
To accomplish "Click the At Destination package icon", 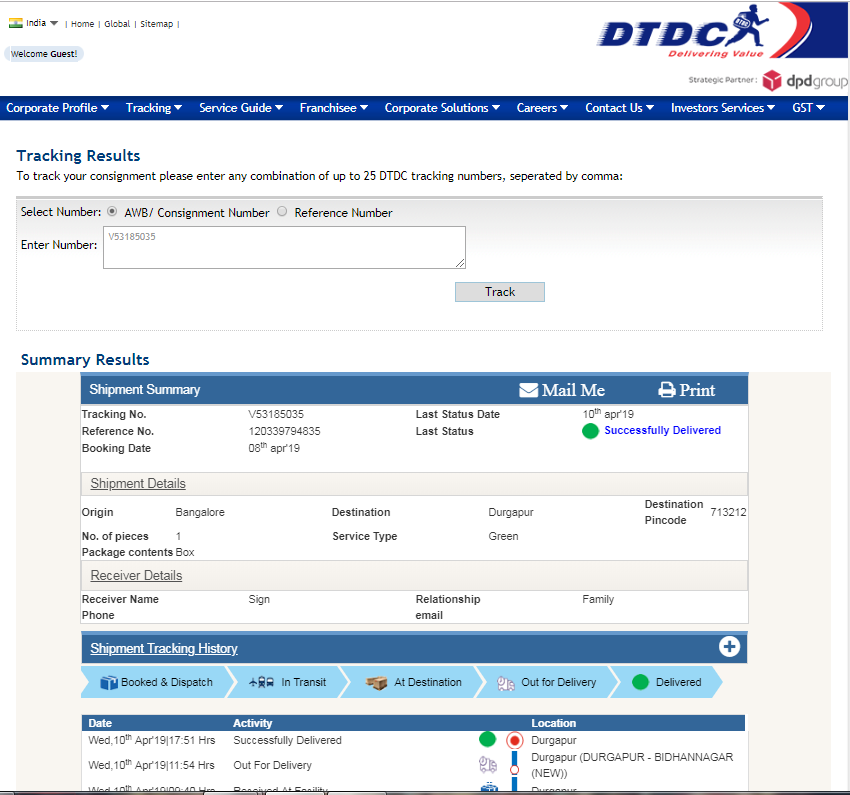I will (377, 683).
